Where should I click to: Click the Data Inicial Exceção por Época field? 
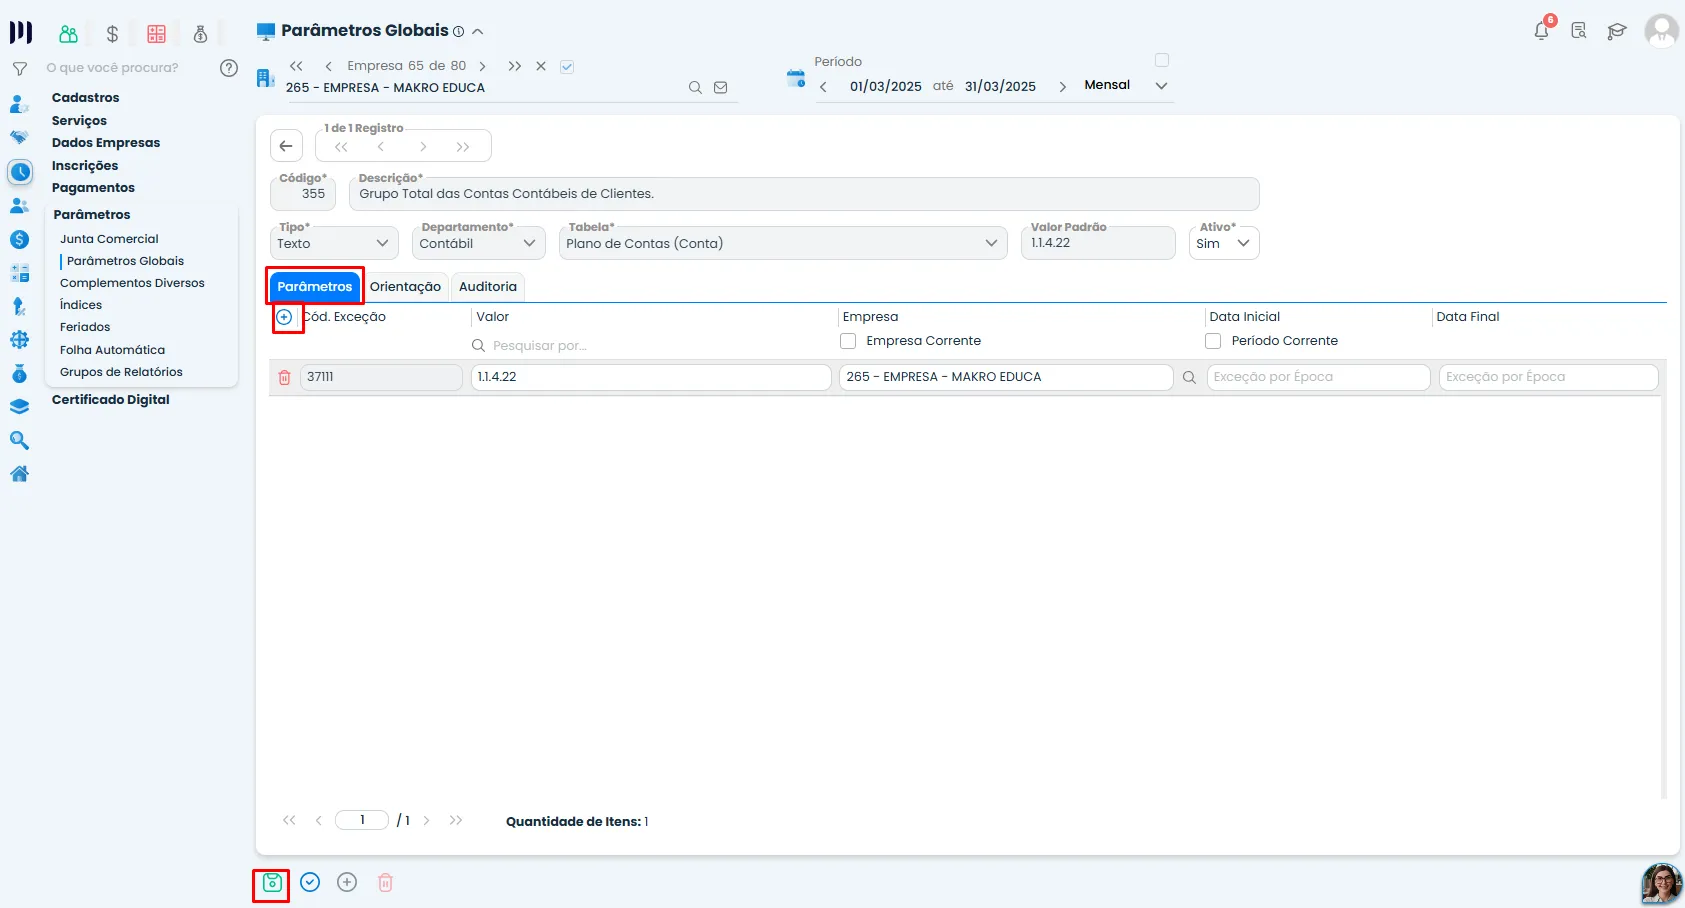(x=1318, y=377)
